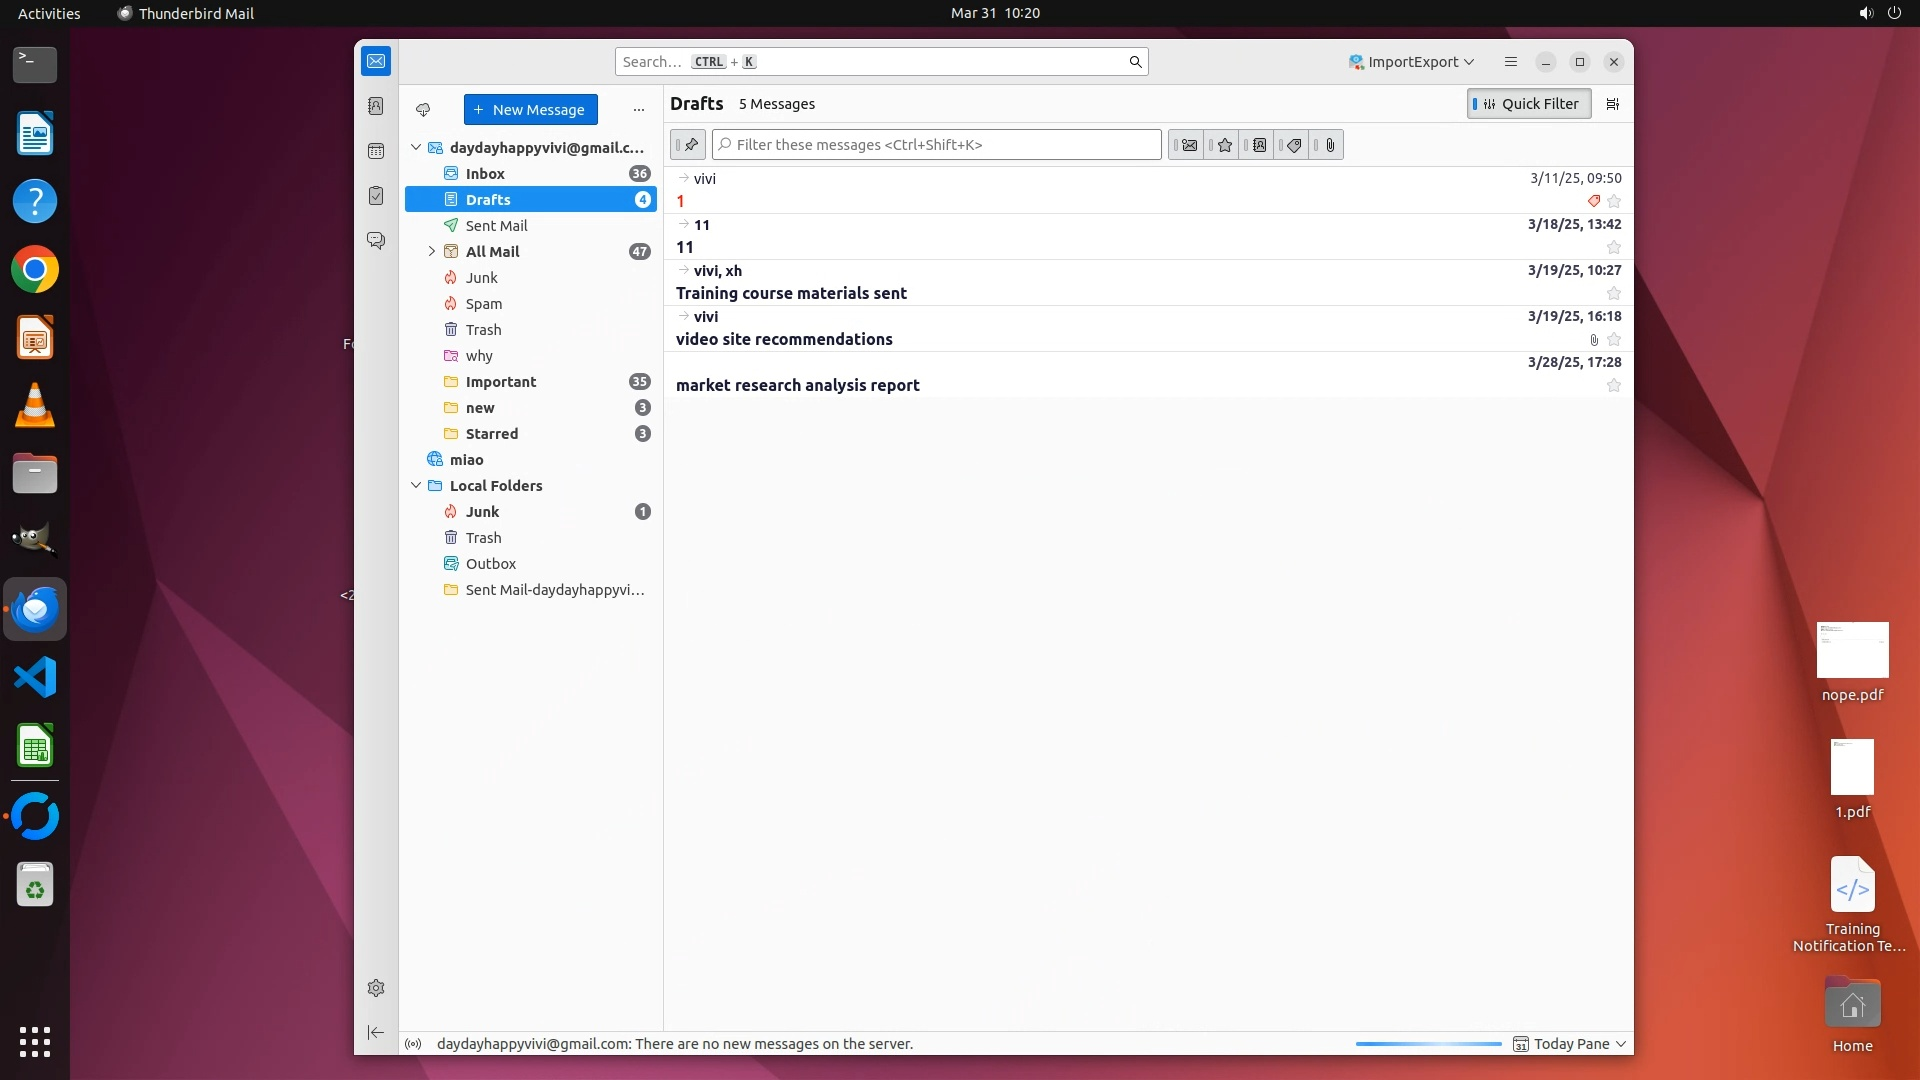Open the Chat space icon
This screenshot has height=1080, width=1920.
pos(376,241)
